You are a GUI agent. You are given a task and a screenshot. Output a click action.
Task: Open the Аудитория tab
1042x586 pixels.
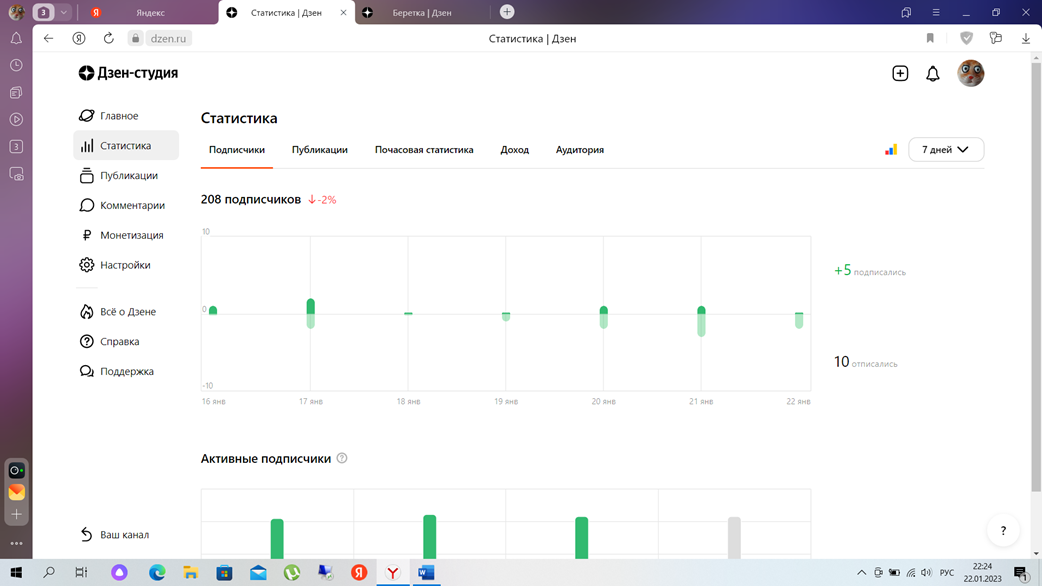tap(579, 149)
